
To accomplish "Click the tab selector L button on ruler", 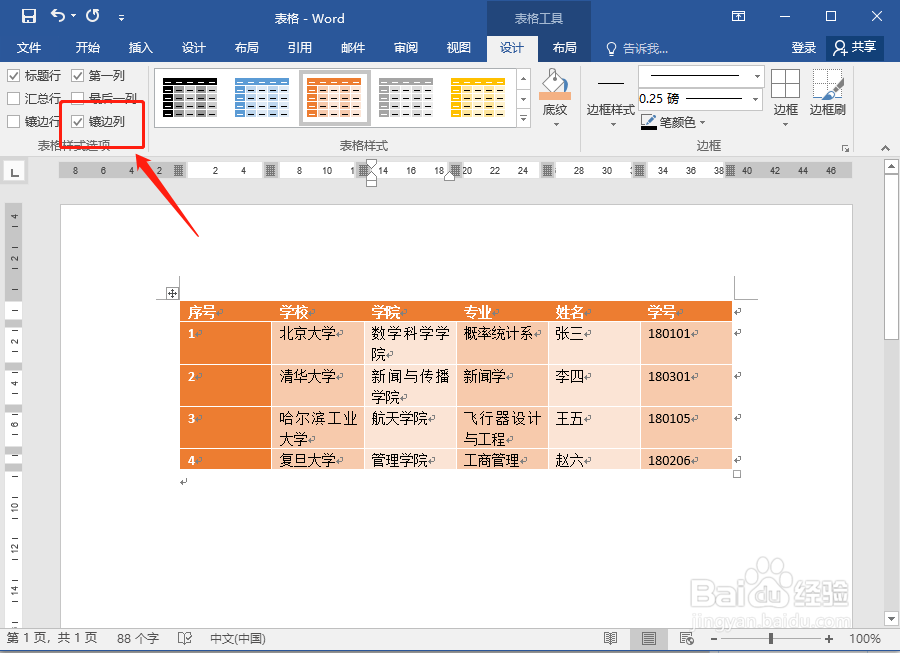I will tap(14, 171).
